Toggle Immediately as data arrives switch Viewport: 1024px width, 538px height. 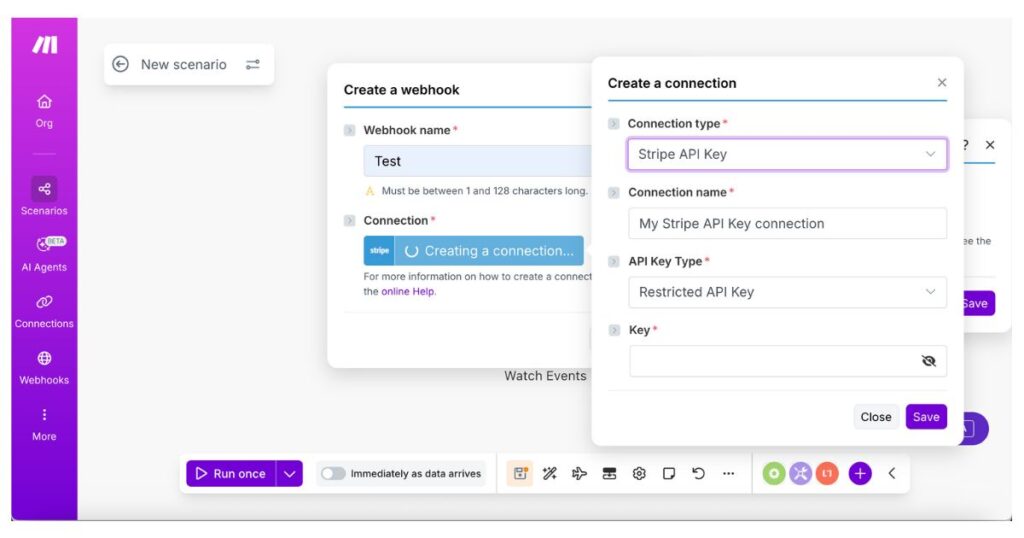pos(333,473)
